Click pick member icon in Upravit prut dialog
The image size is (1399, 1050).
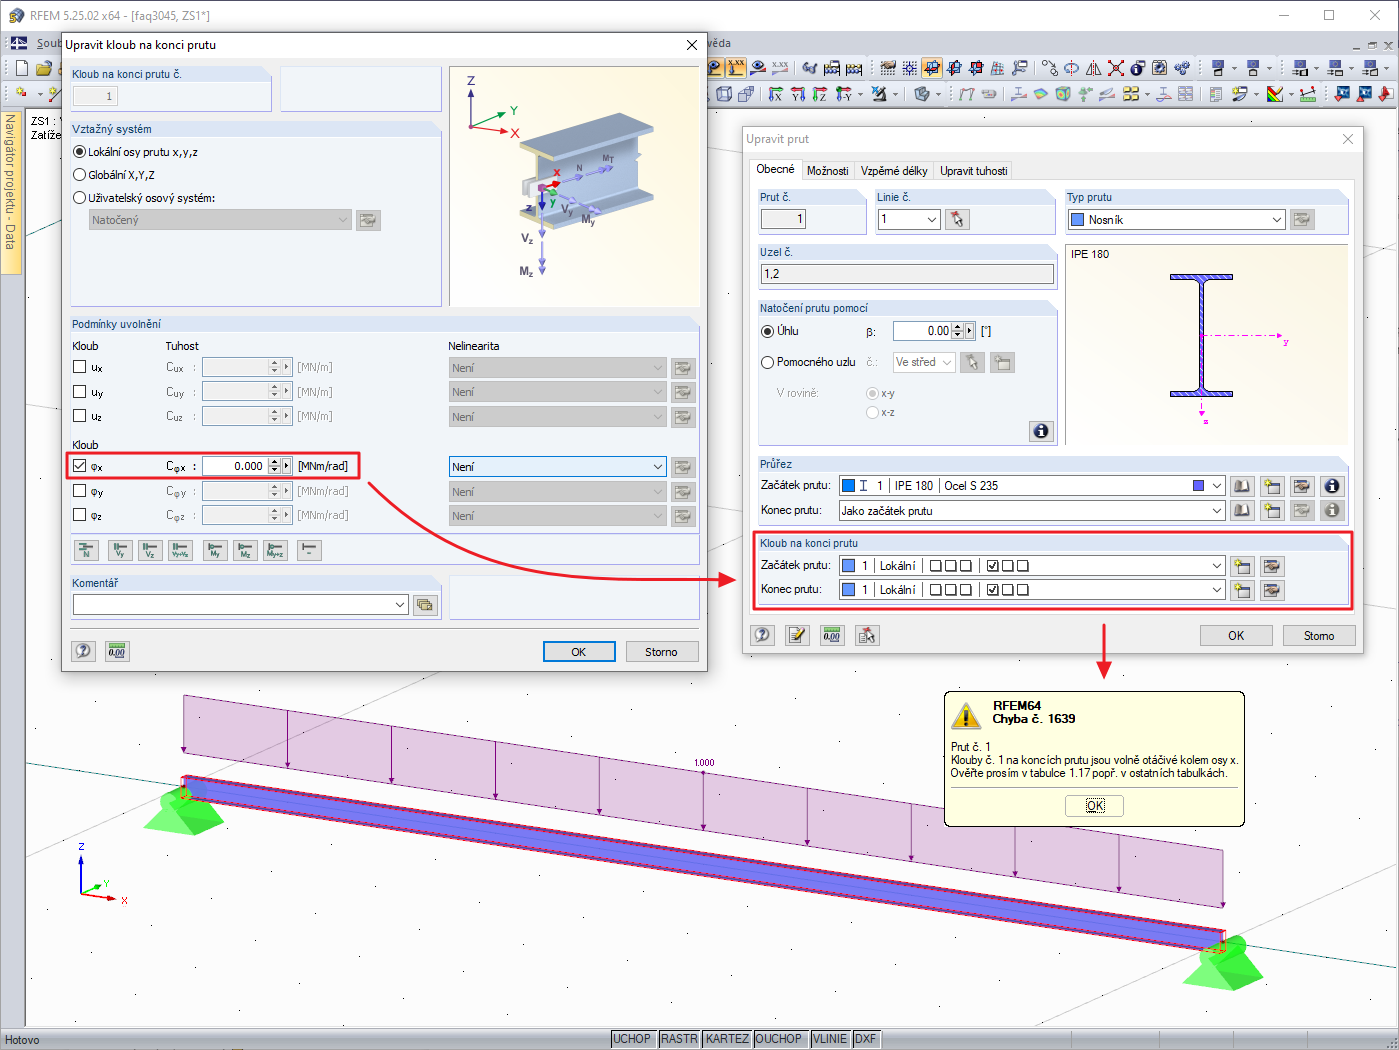coord(867,635)
